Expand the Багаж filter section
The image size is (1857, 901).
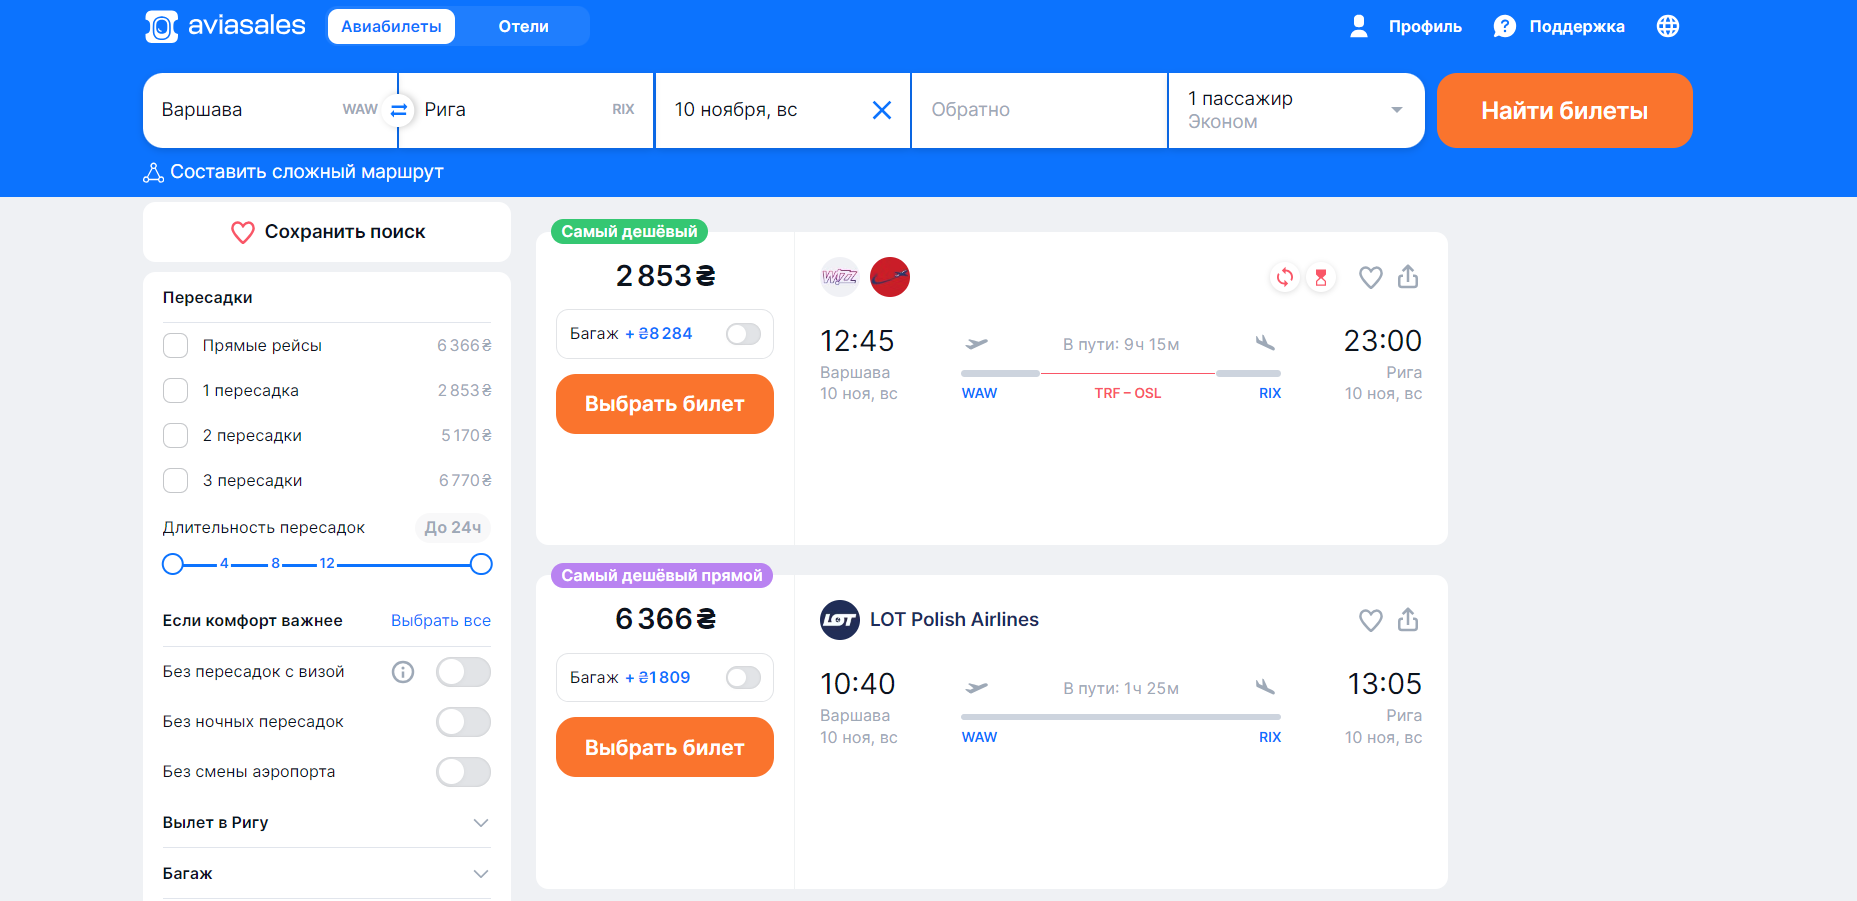coord(326,874)
